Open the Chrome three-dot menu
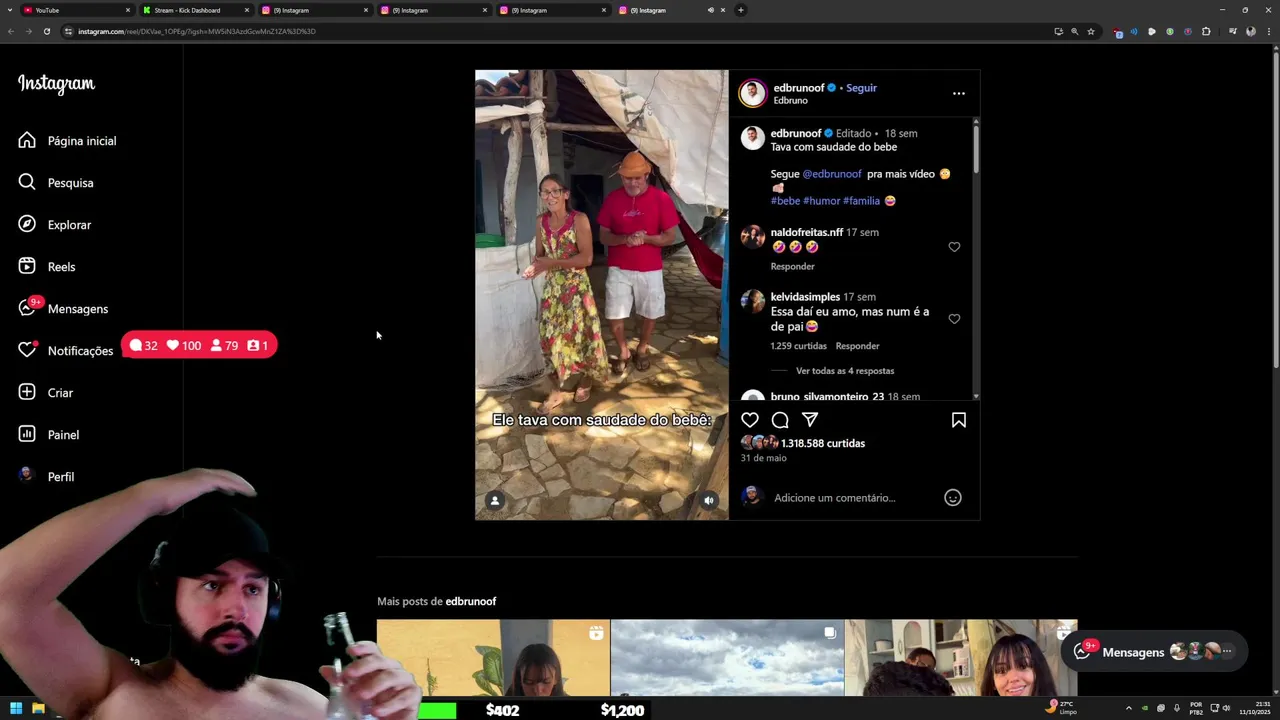Screen dimensions: 1280x720 [1269, 31]
